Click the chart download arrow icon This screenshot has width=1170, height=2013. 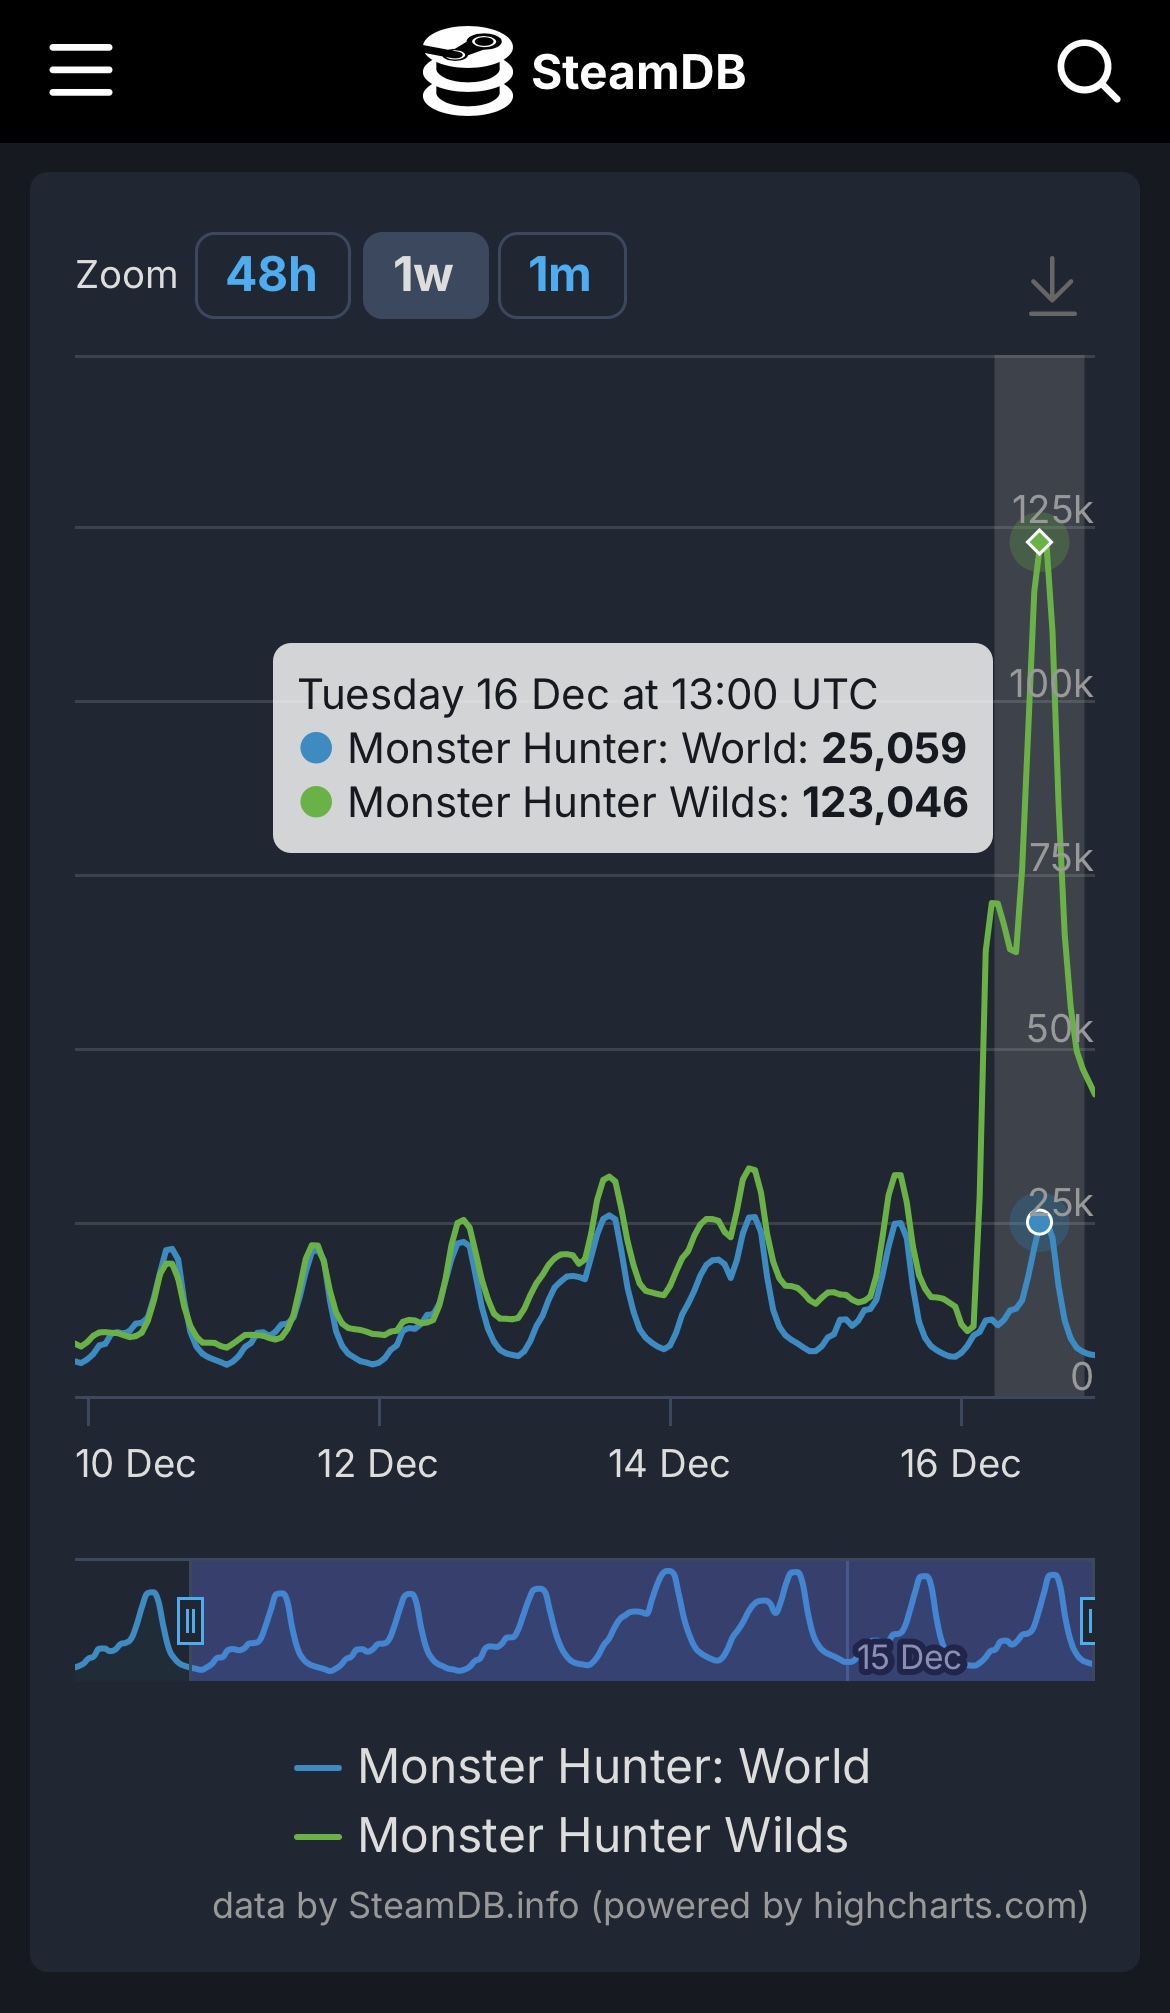[x=1052, y=286]
